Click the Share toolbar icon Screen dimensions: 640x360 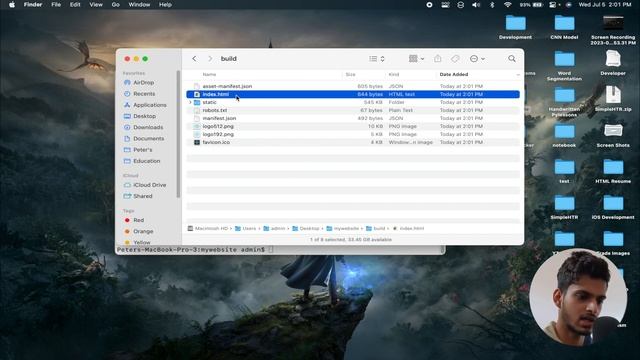pyautogui.click(x=438, y=59)
